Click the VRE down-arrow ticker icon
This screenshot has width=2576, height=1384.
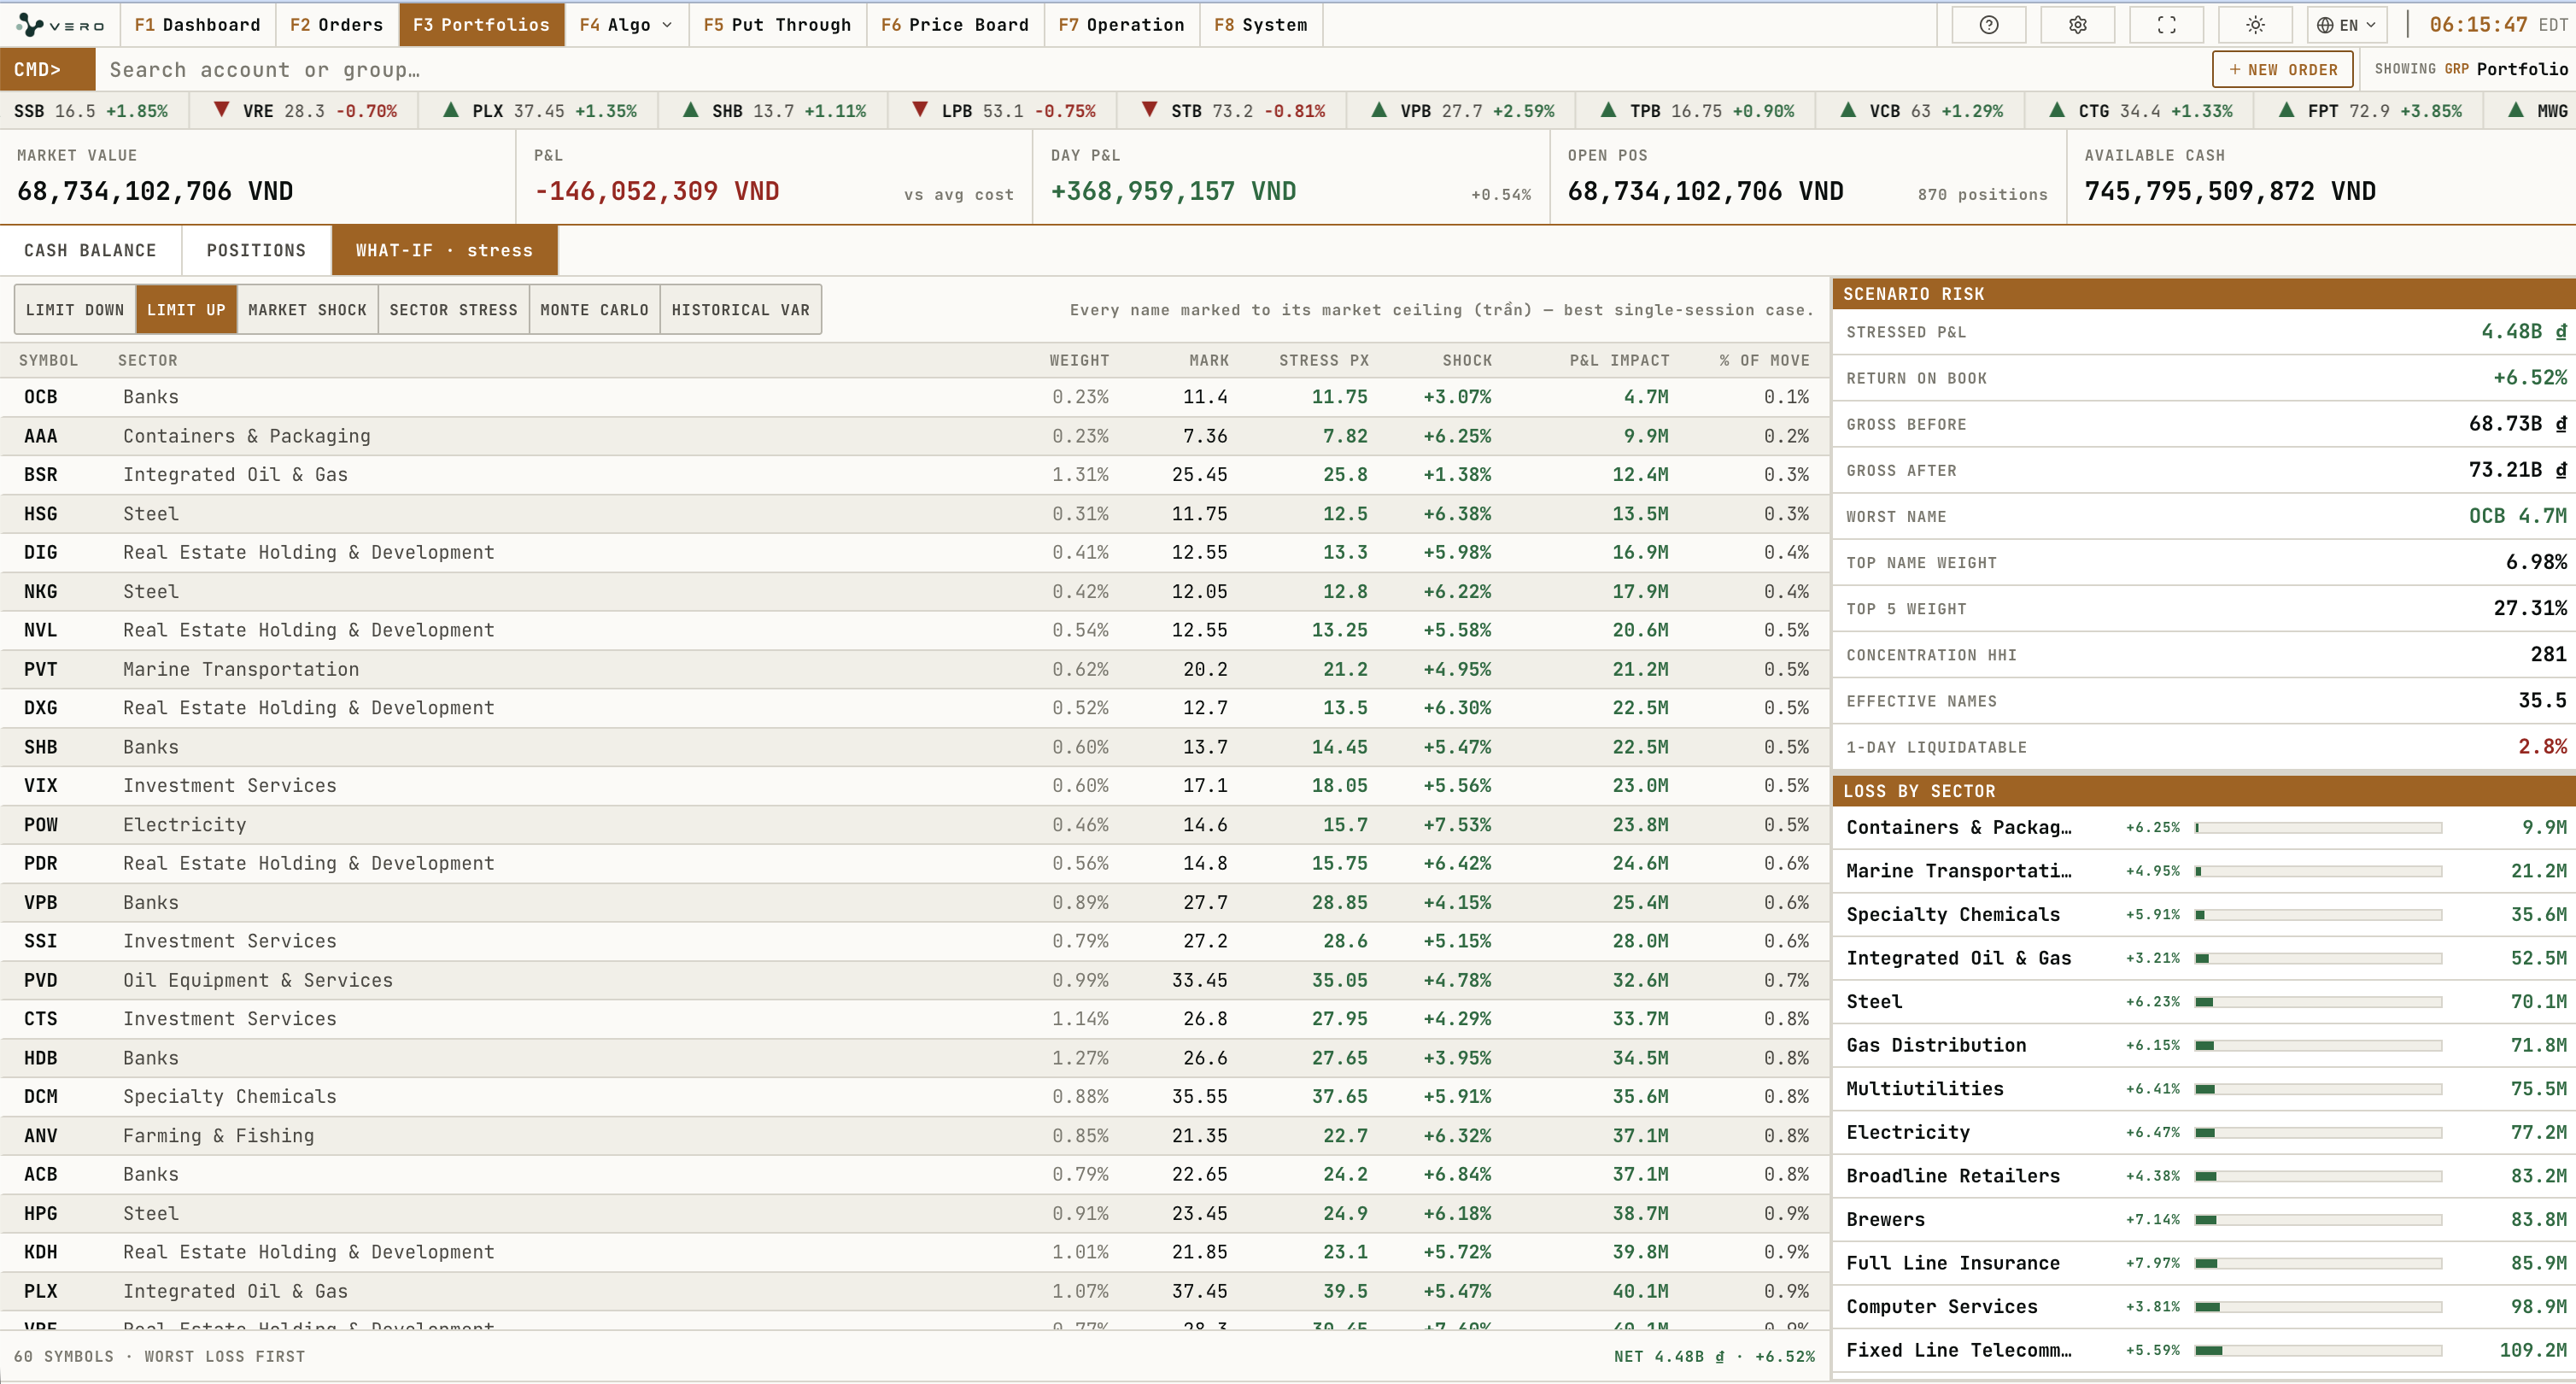click(x=221, y=110)
